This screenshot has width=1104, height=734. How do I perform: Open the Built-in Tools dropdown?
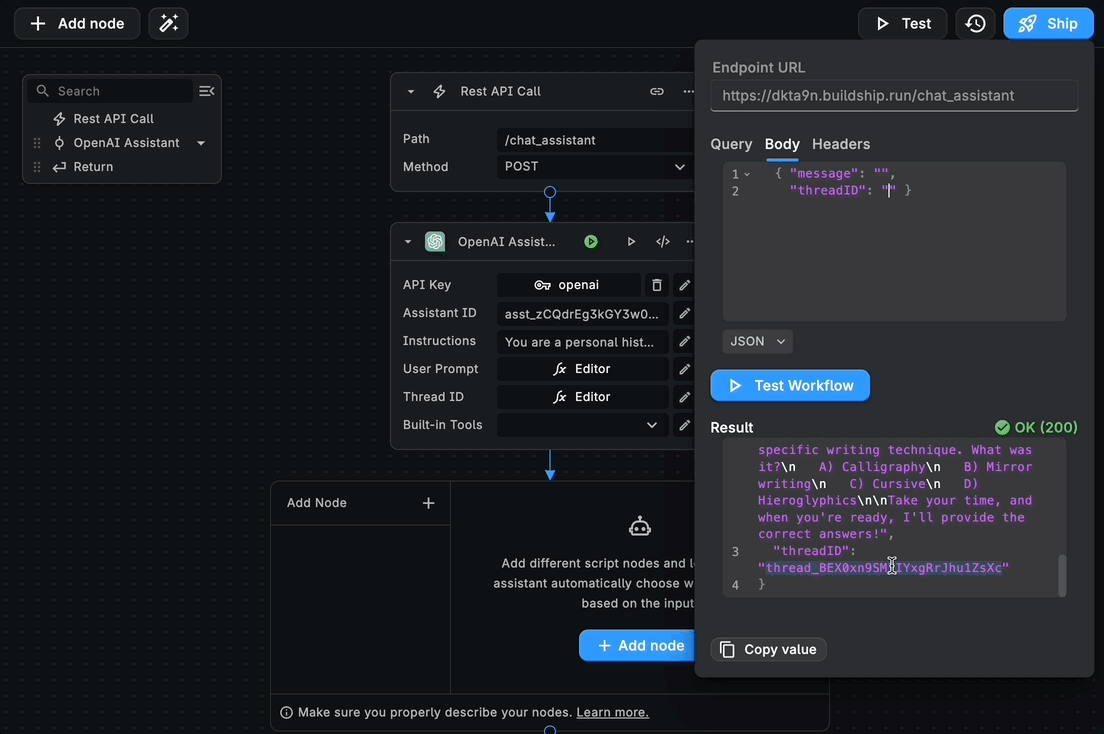582,424
